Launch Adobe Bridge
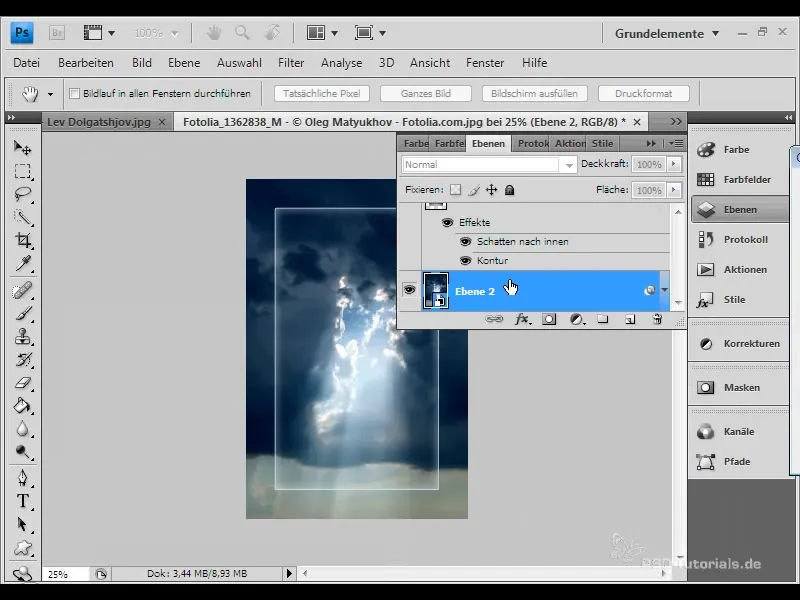This screenshot has width=800, height=600. (57, 33)
